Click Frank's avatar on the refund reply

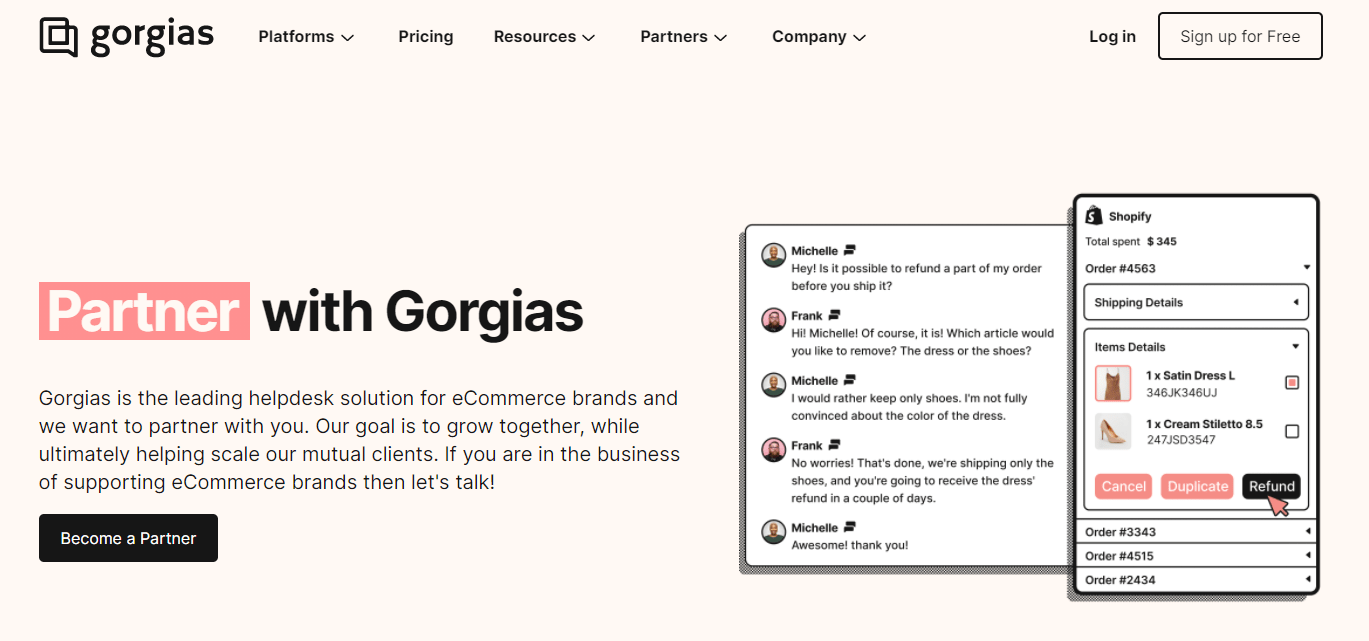[773, 450]
